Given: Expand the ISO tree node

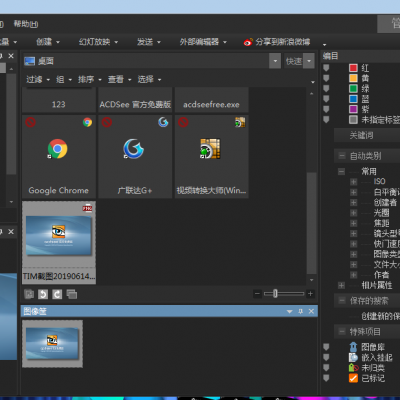Looking at the screenshot, I should point(353,182).
